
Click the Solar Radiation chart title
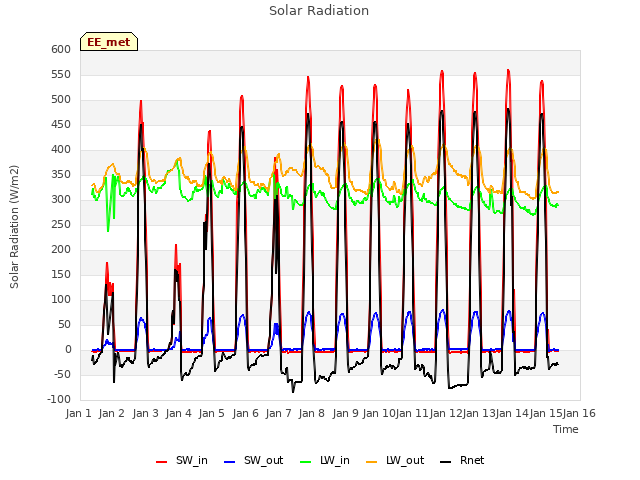pos(319,11)
